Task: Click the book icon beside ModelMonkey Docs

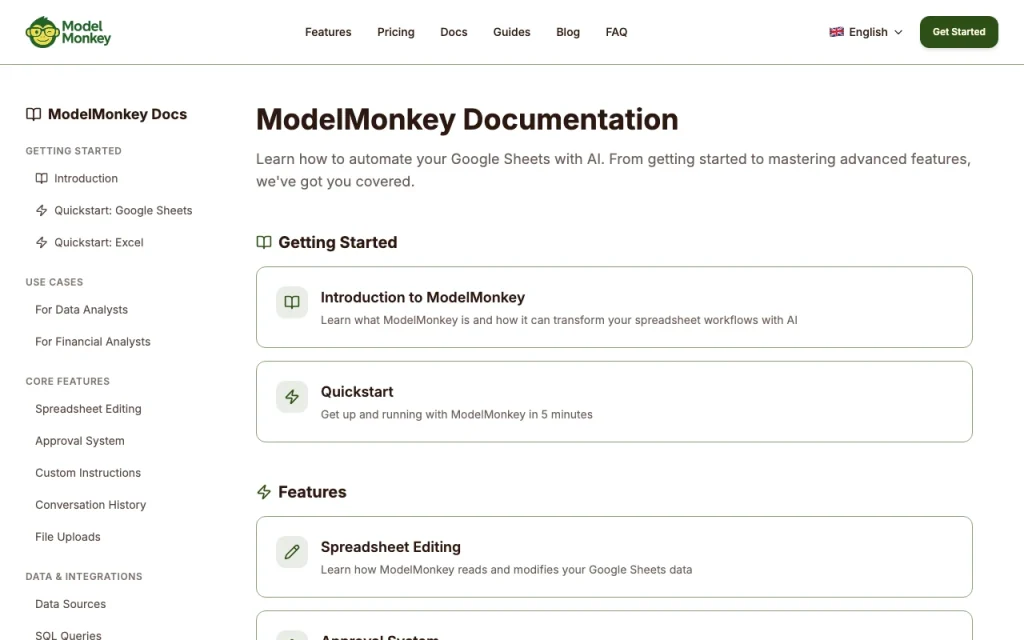Action: [33, 114]
